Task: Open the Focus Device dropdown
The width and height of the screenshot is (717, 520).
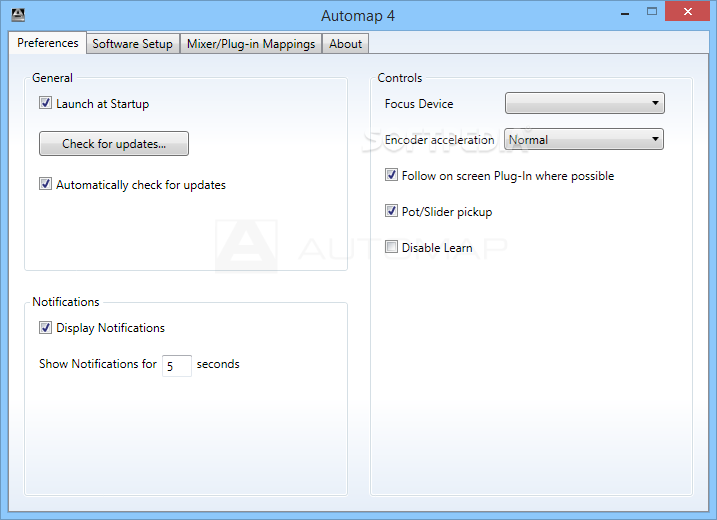Action: pos(584,103)
